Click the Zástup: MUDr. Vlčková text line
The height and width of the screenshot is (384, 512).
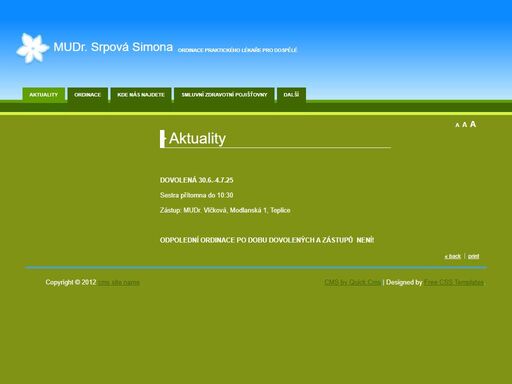pos(225,210)
